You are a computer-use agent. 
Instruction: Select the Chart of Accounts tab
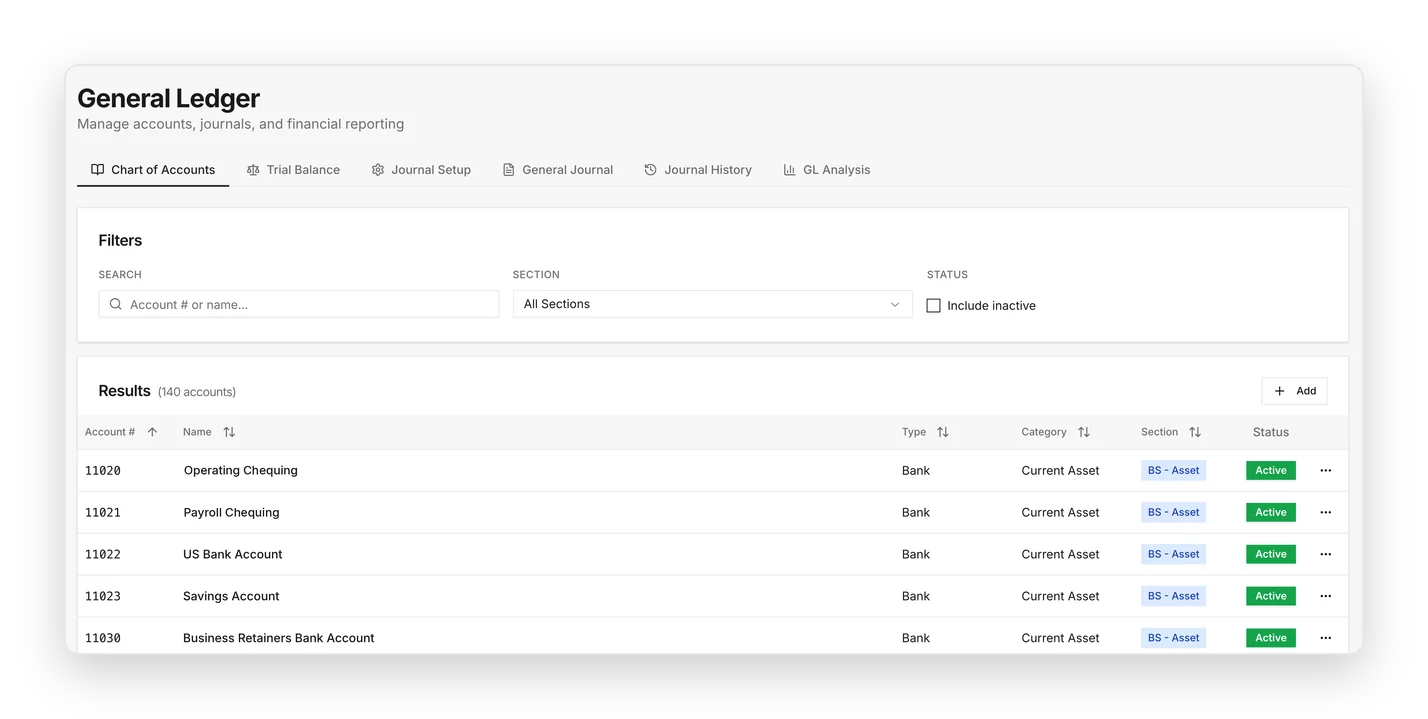[153, 170]
